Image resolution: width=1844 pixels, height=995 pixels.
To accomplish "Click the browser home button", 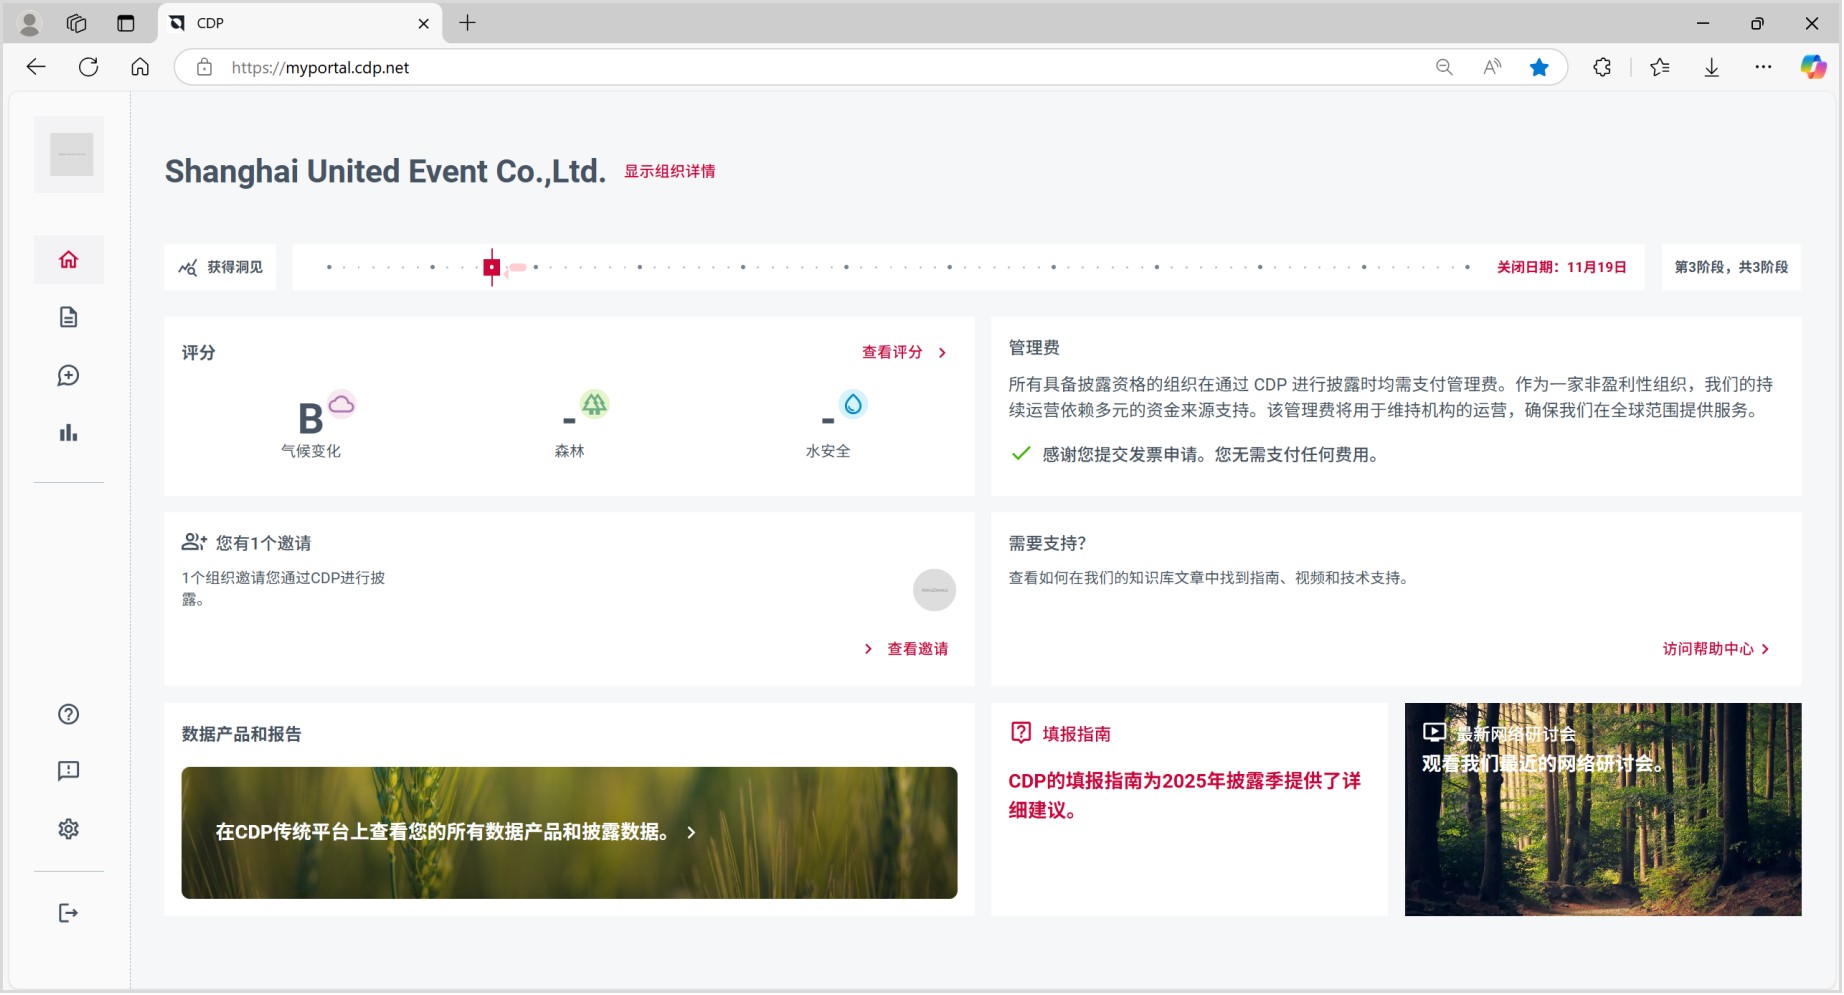I will [140, 68].
